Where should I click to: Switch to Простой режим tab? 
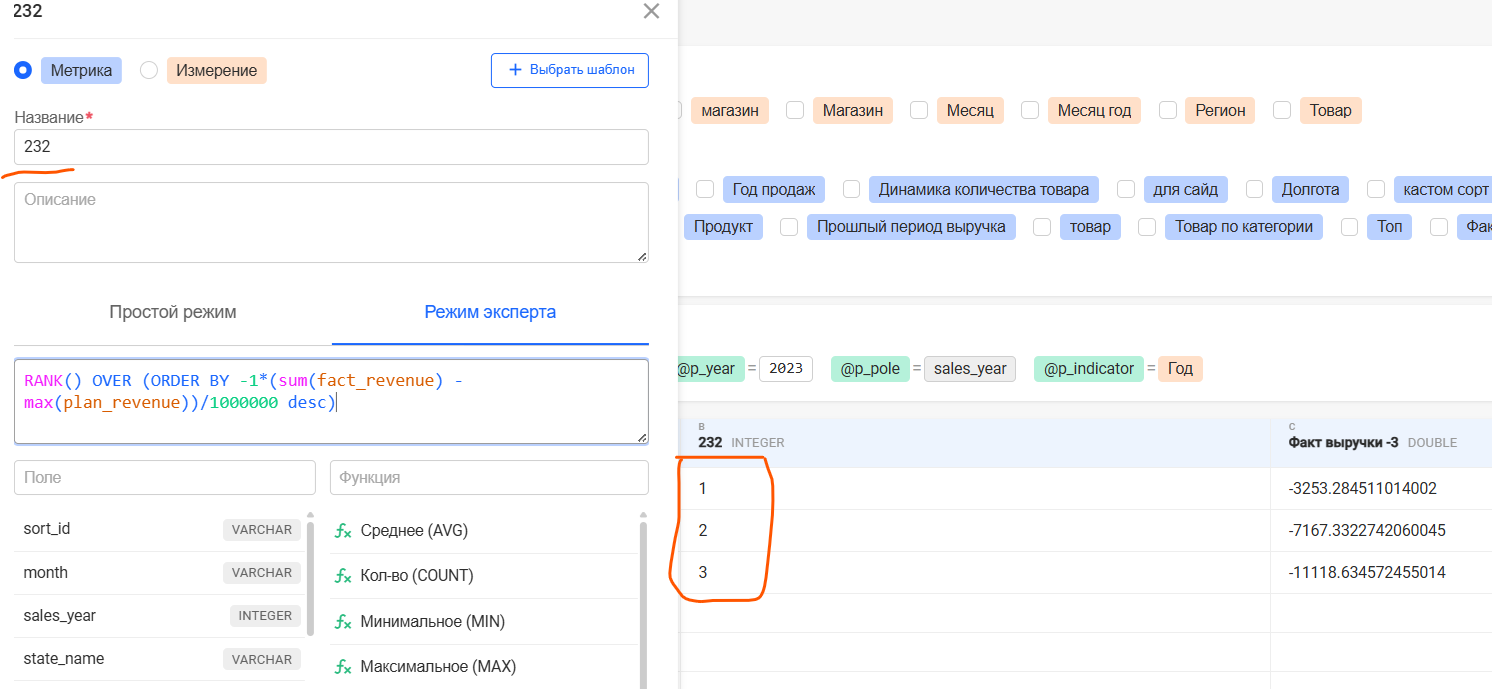coord(173,312)
